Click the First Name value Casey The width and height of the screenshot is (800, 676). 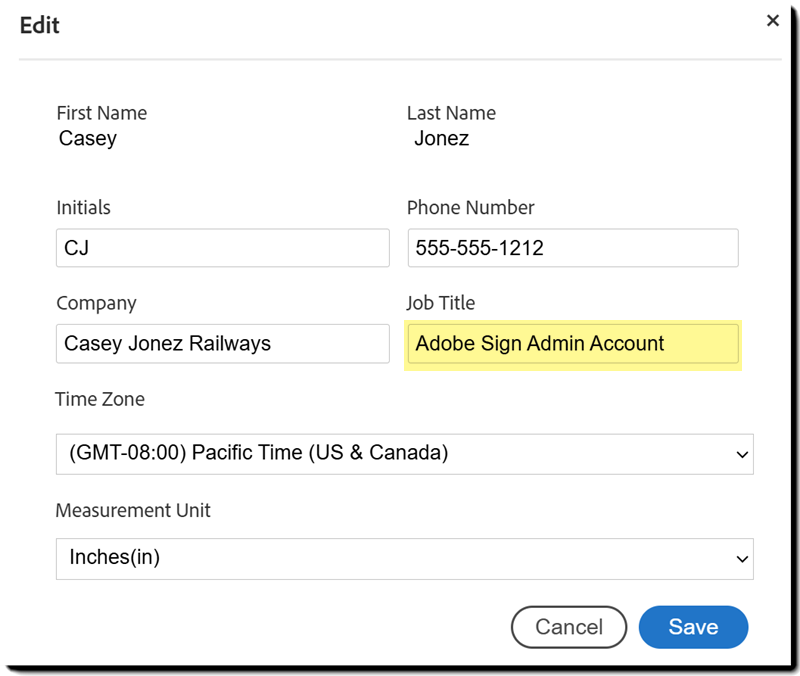(88, 139)
